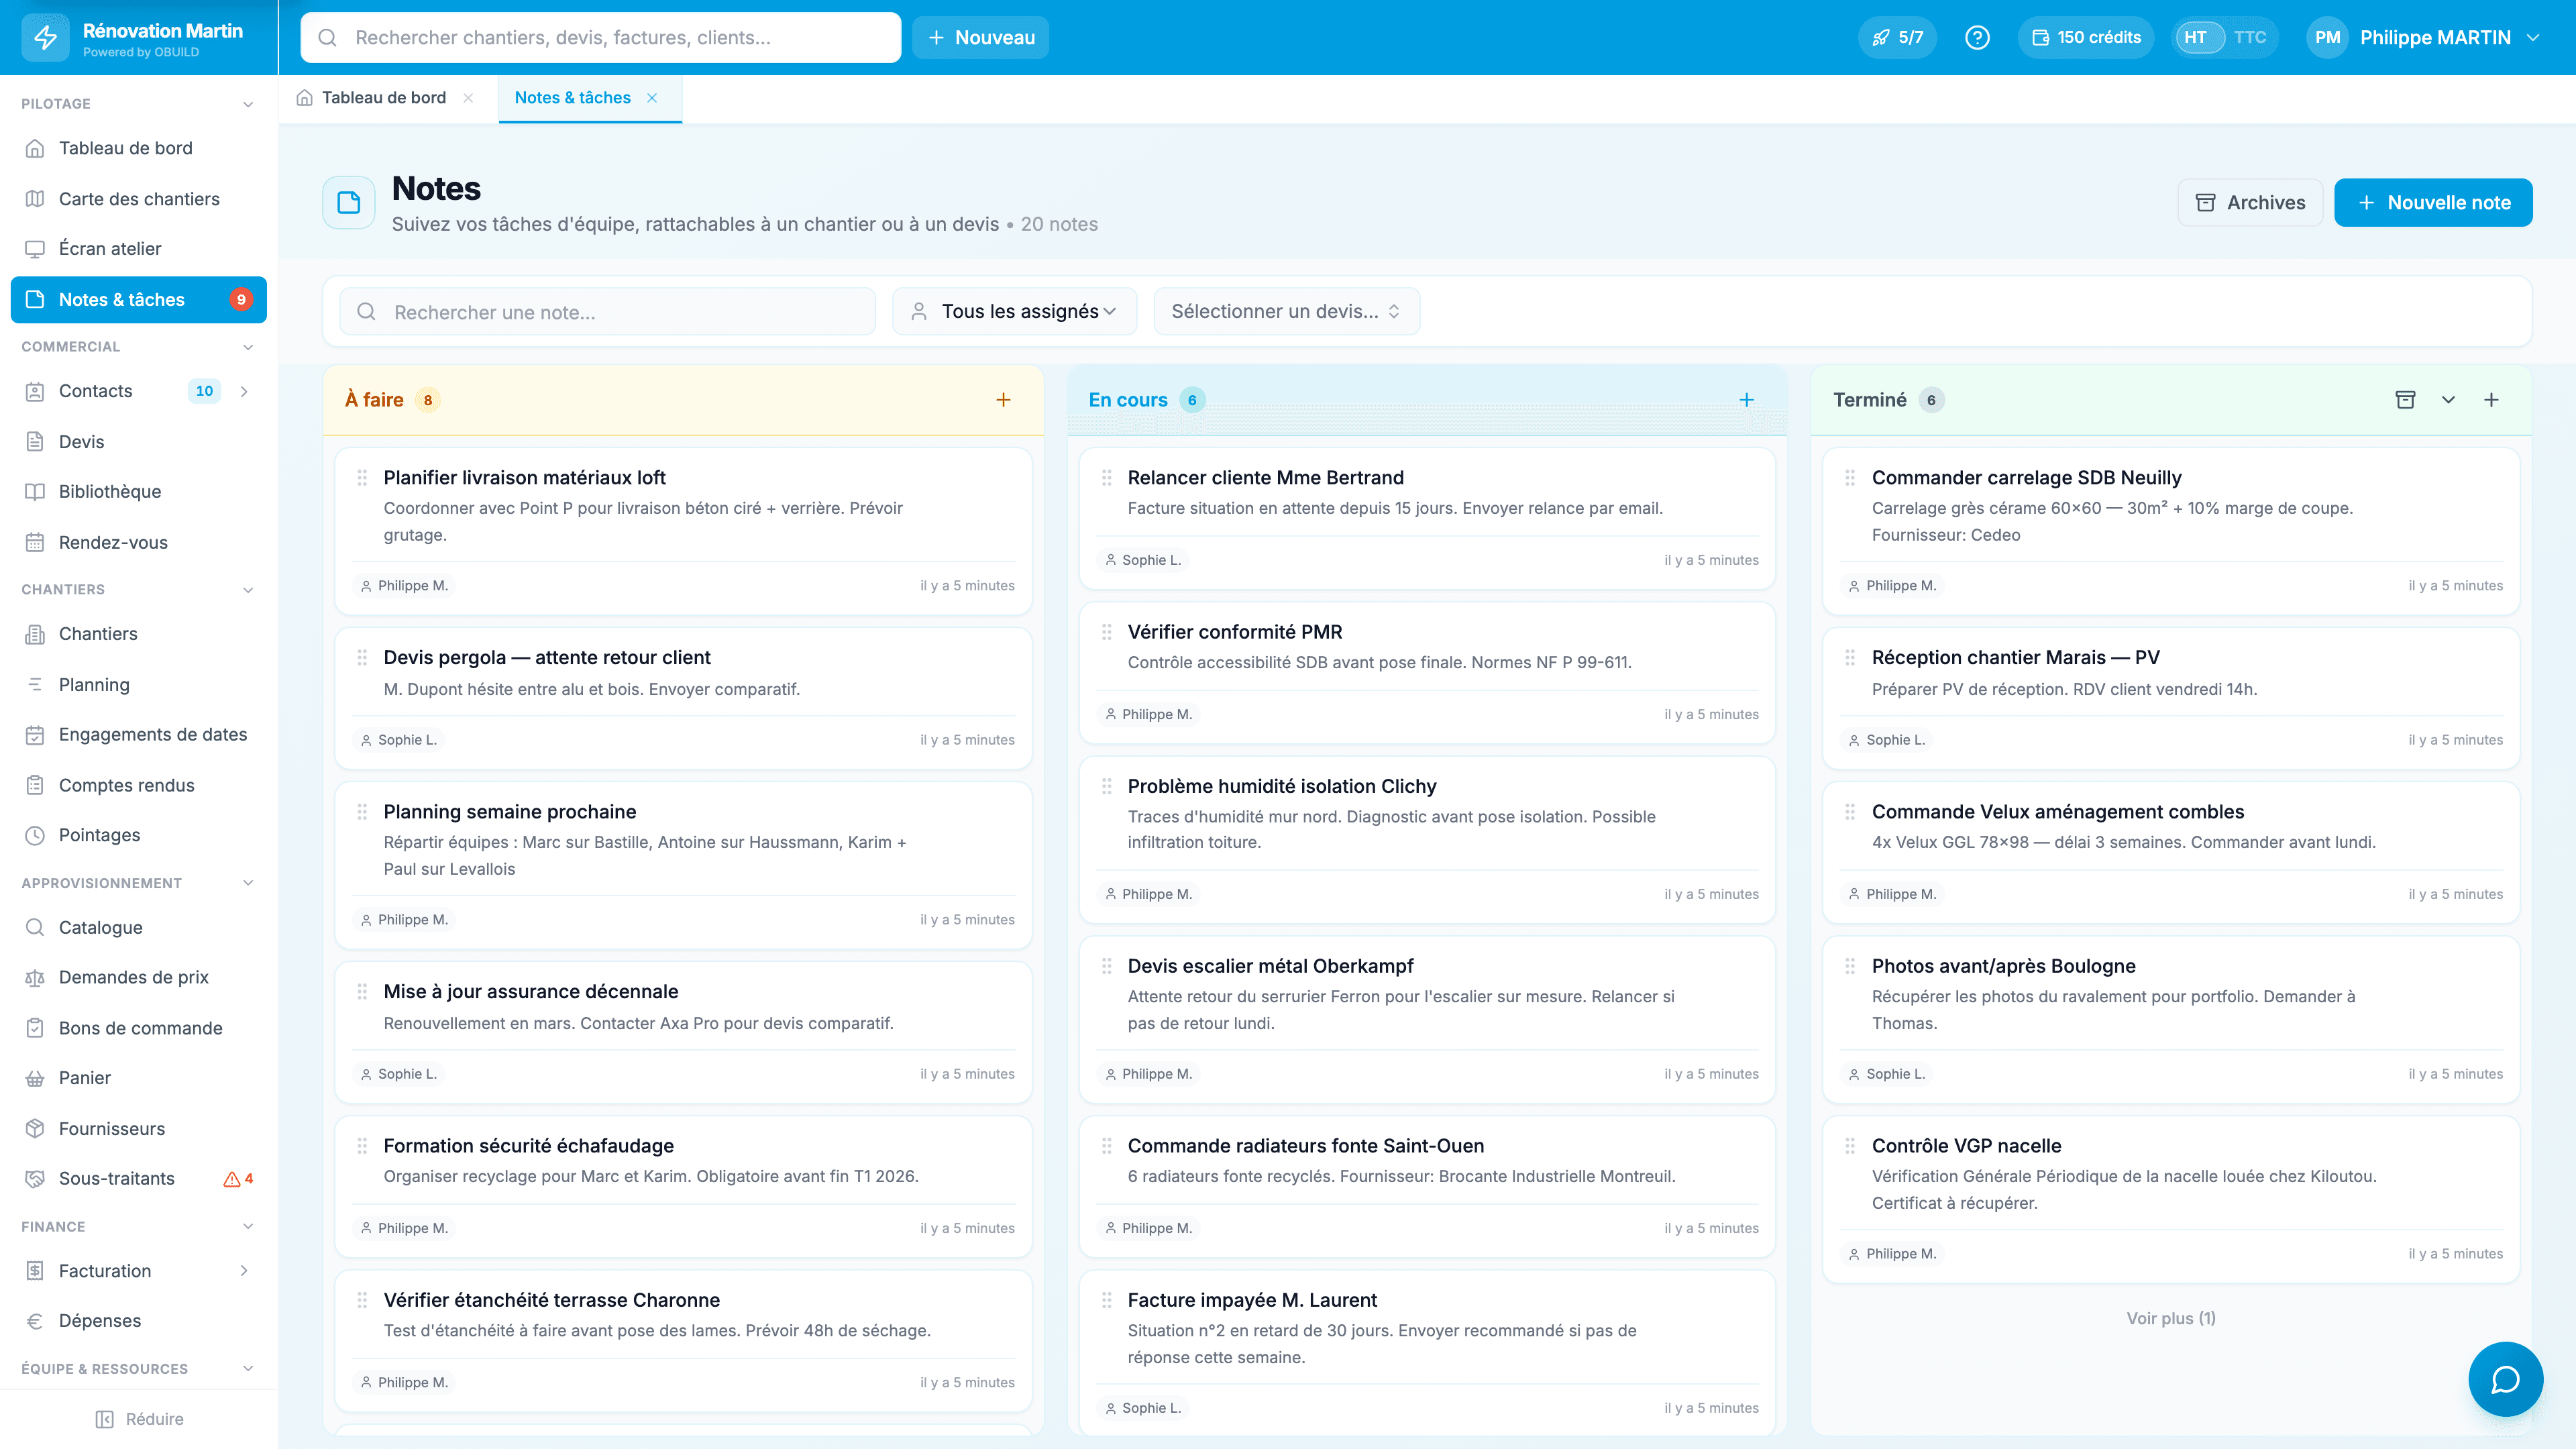Grab drag handle of Vérifier conformité PMR
2576x1449 pixels.
pyautogui.click(x=1106, y=632)
